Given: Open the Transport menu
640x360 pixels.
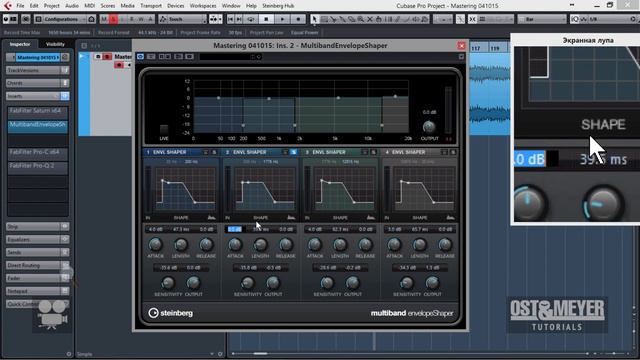Looking at the screenshot, I should [x=151, y=6].
